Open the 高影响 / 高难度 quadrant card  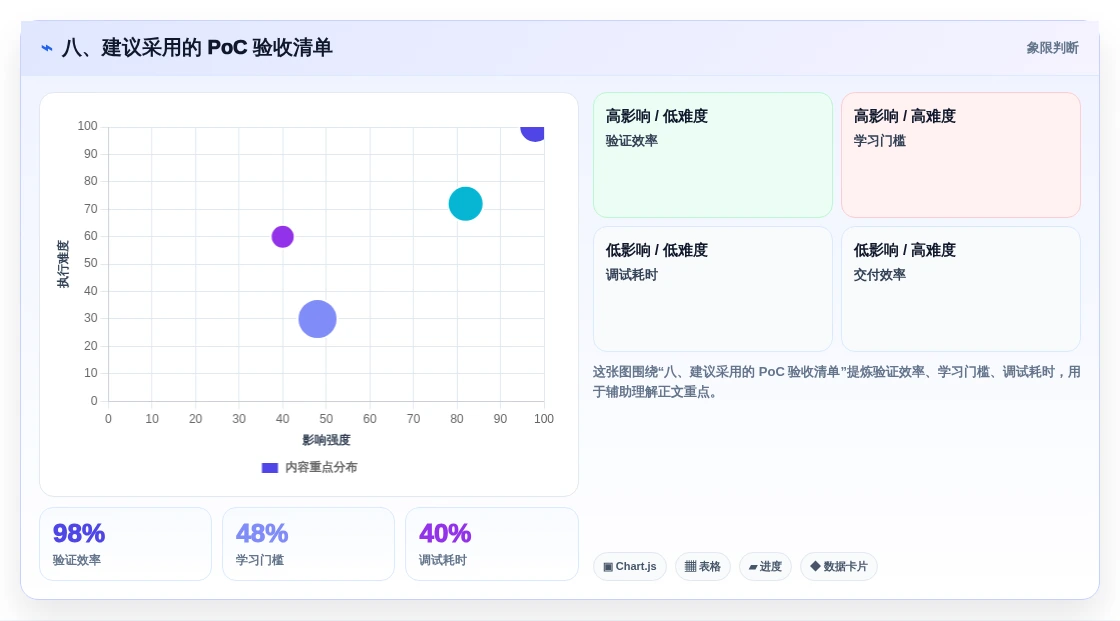pyautogui.click(x=961, y=155)
